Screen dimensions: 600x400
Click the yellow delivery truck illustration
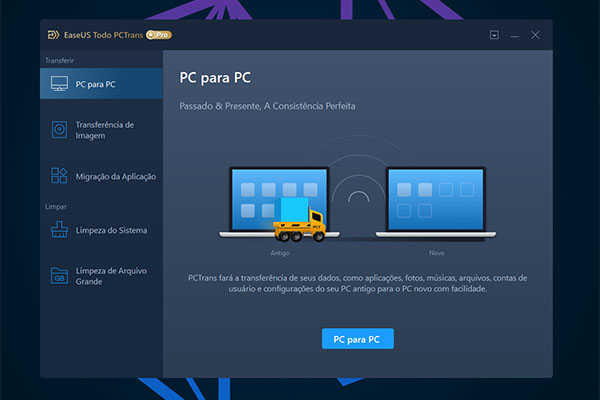pyautogui.click(x=300, y=220)
